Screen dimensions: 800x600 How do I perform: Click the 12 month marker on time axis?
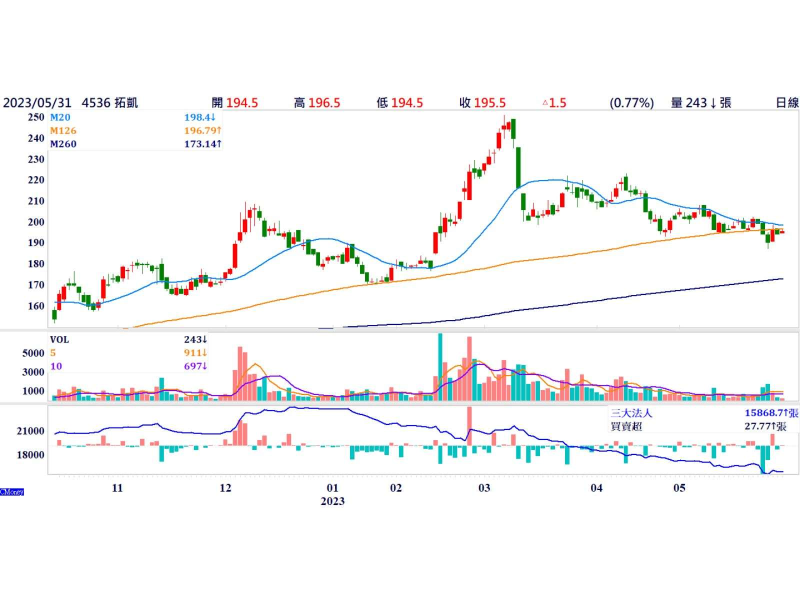click(x=225, y=488)
